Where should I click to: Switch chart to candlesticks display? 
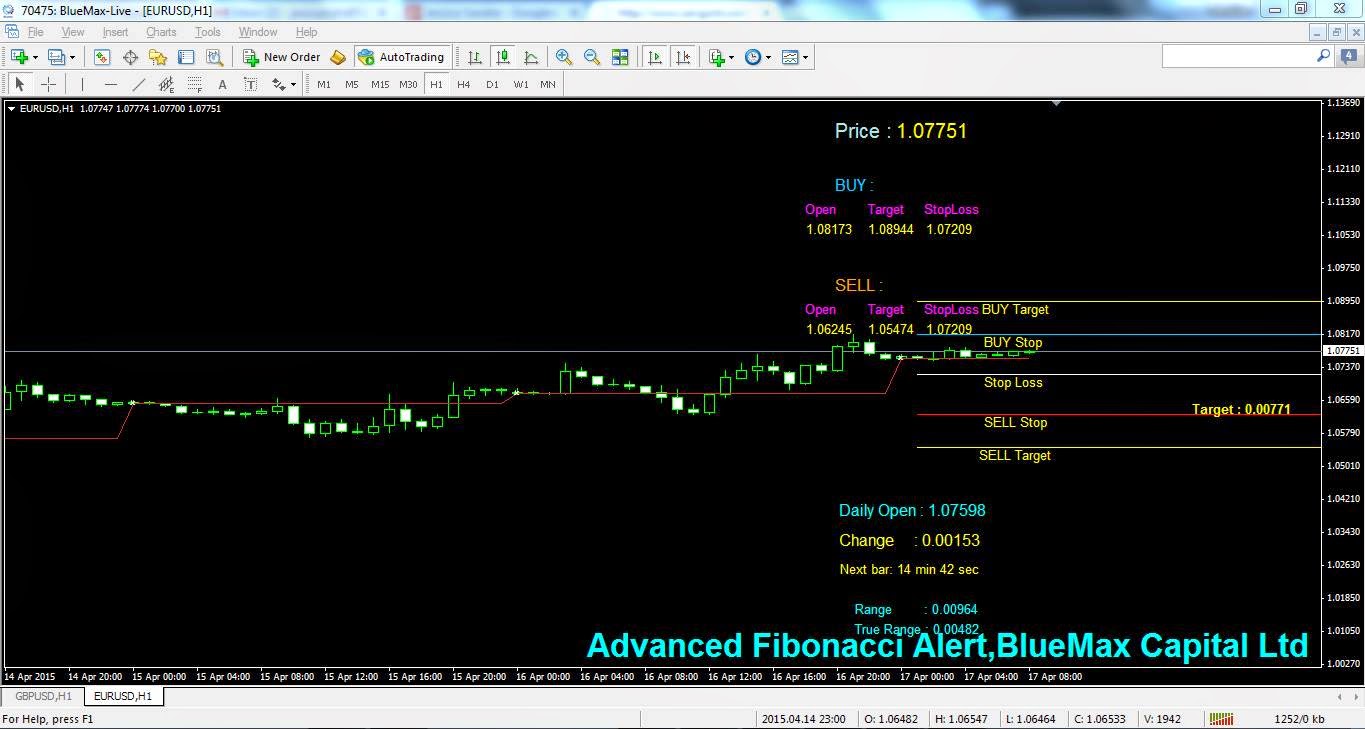pyautogui.click(x=503, y=57)
